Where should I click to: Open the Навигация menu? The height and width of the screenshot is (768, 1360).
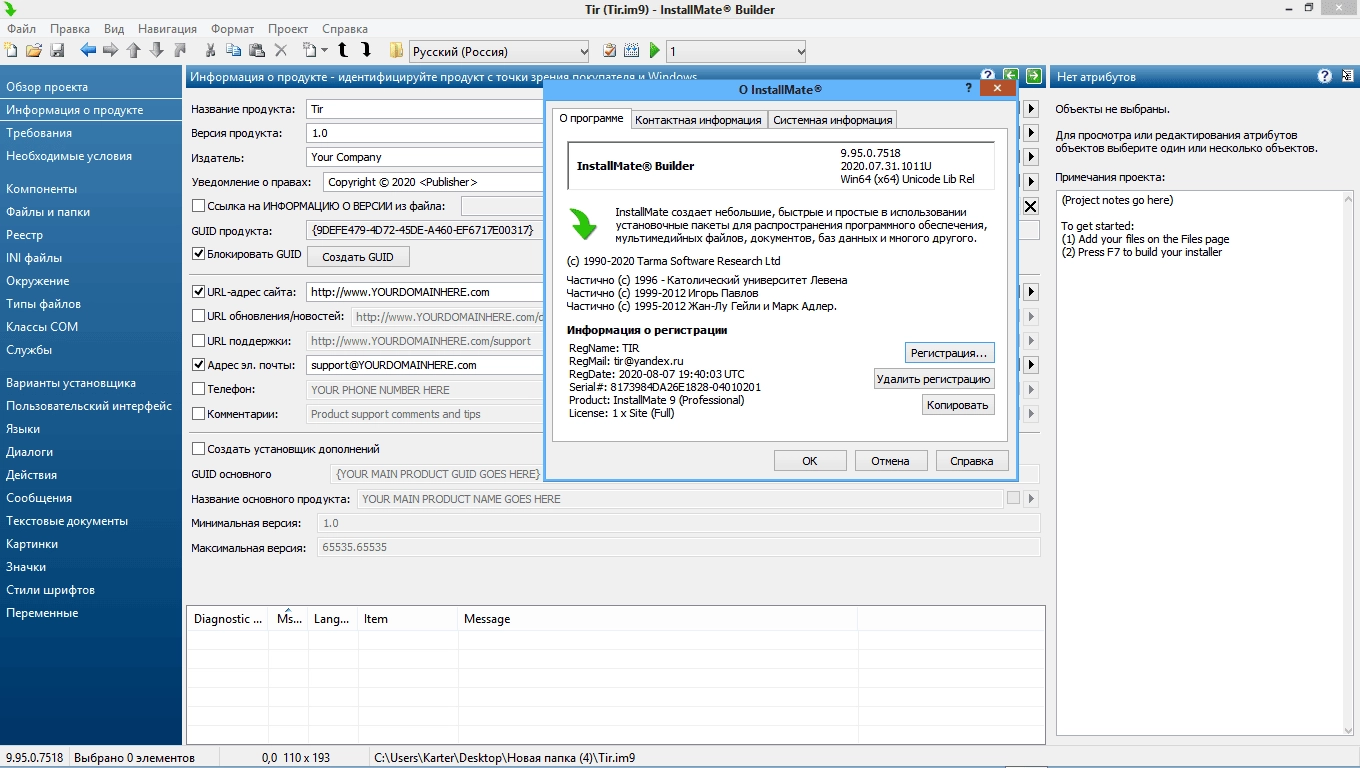(167, 29)
